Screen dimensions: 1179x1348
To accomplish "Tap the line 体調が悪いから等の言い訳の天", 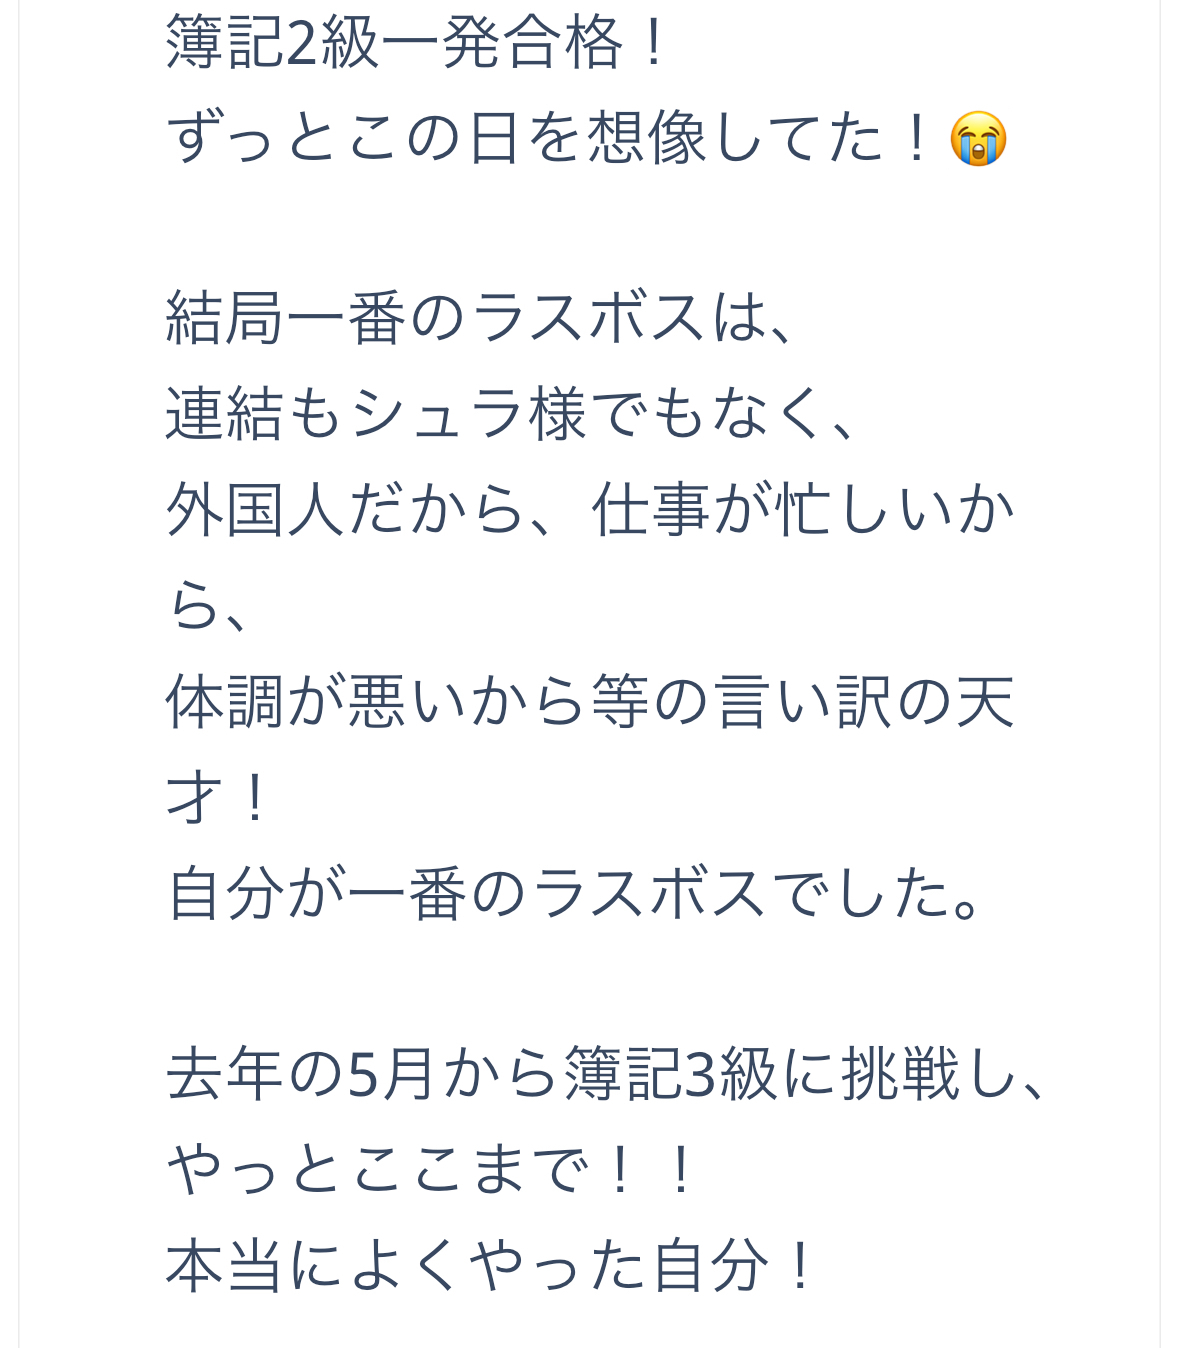I will tap(591, 701).
